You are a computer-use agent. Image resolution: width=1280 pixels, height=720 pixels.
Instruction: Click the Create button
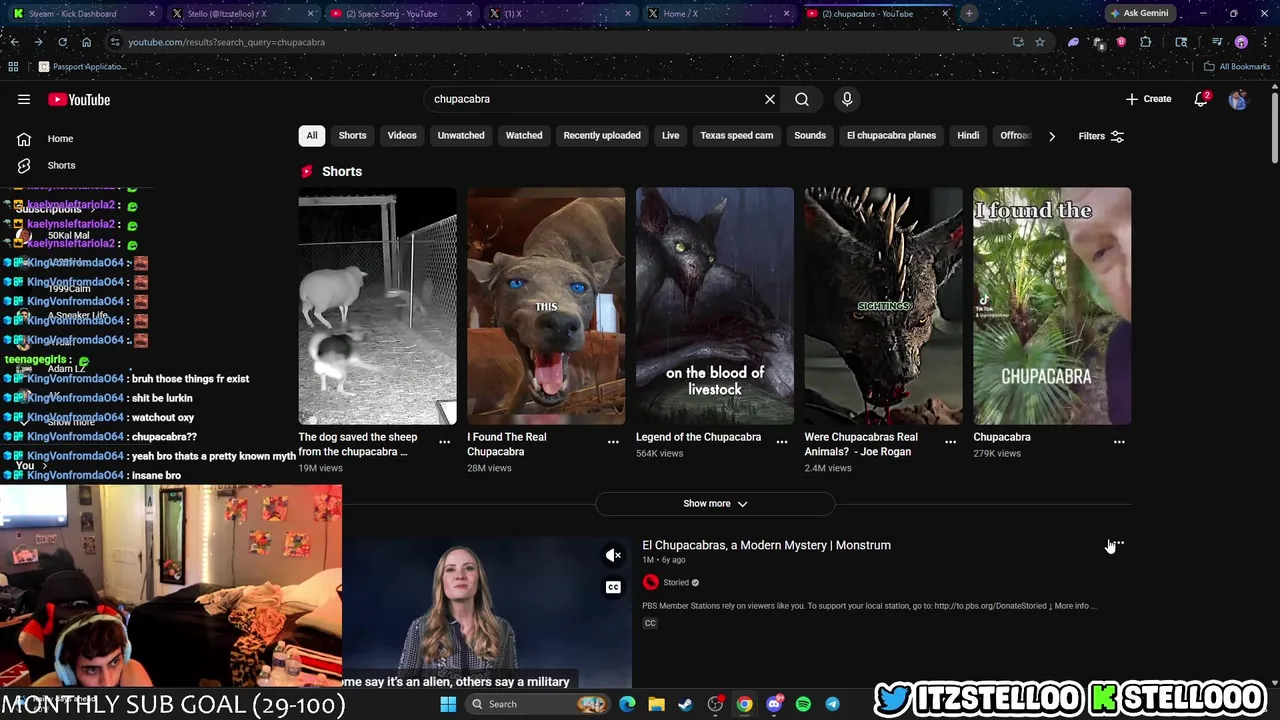(x=1148, y=99)
